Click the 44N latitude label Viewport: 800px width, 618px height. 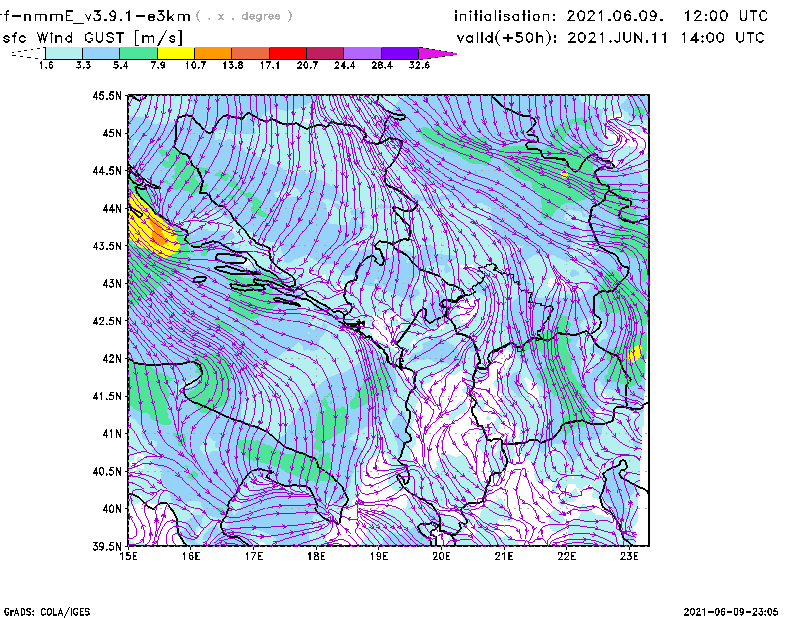[x=112, y=208]
